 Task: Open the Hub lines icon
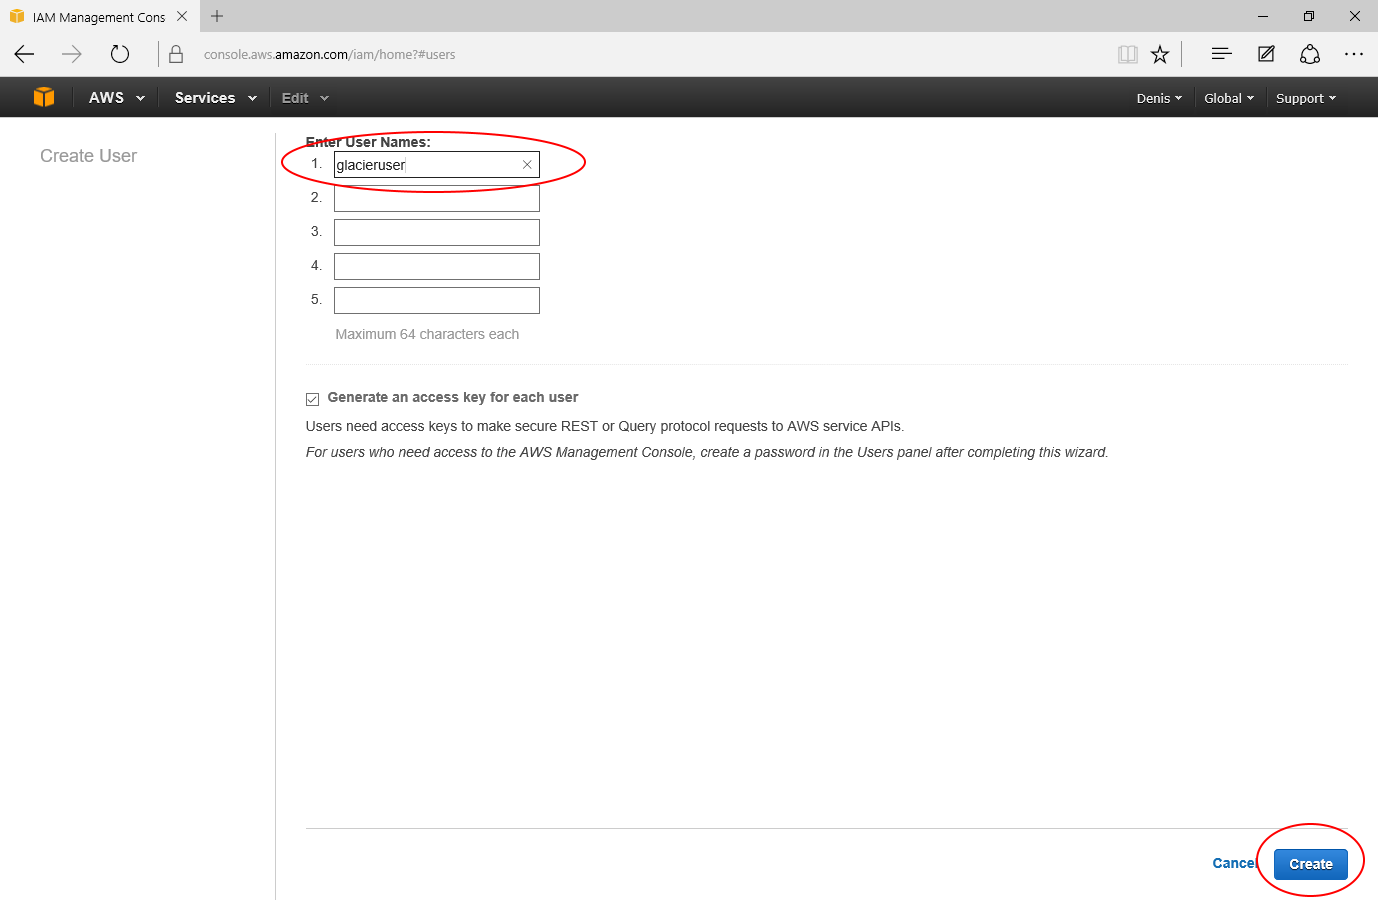point(1221,54)
